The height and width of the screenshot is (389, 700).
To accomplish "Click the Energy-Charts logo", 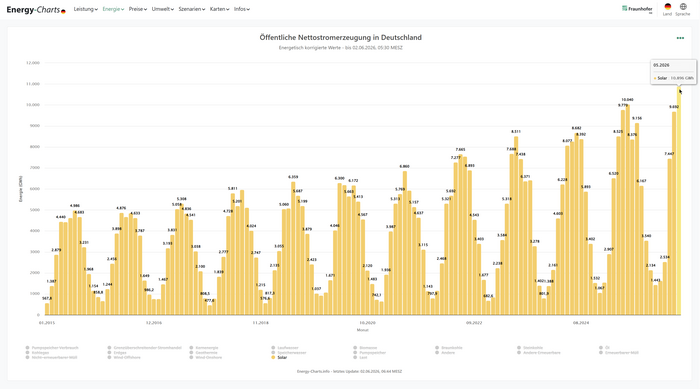I will 36,9.
